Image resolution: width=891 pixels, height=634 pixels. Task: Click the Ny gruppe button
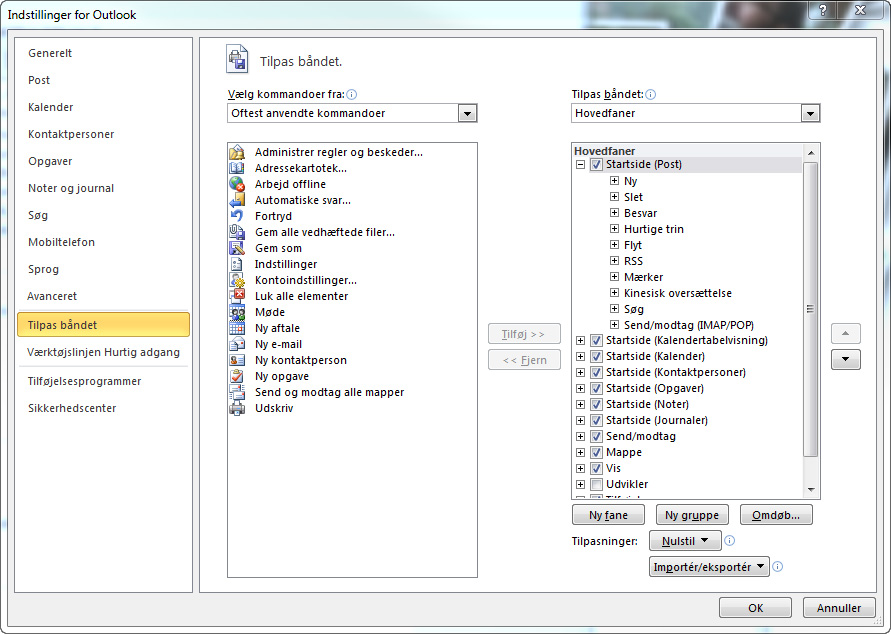tap(692, 515)
